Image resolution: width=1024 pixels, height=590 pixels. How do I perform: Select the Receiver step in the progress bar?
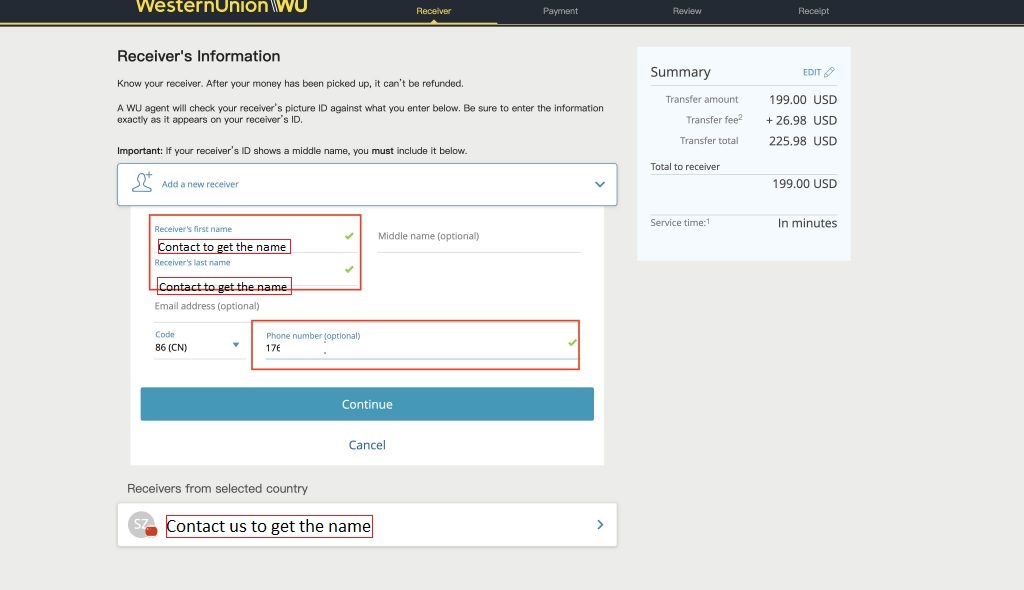pyautogui.click(x=433, y=11)
